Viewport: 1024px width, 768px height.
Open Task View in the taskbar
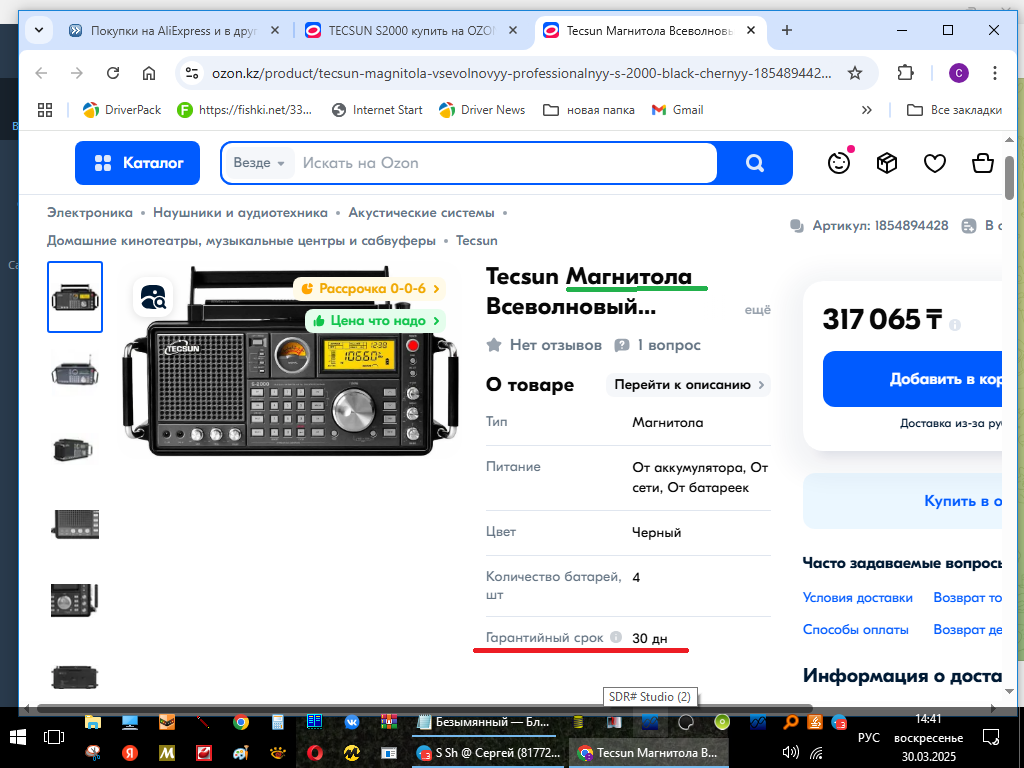[54, 737]
